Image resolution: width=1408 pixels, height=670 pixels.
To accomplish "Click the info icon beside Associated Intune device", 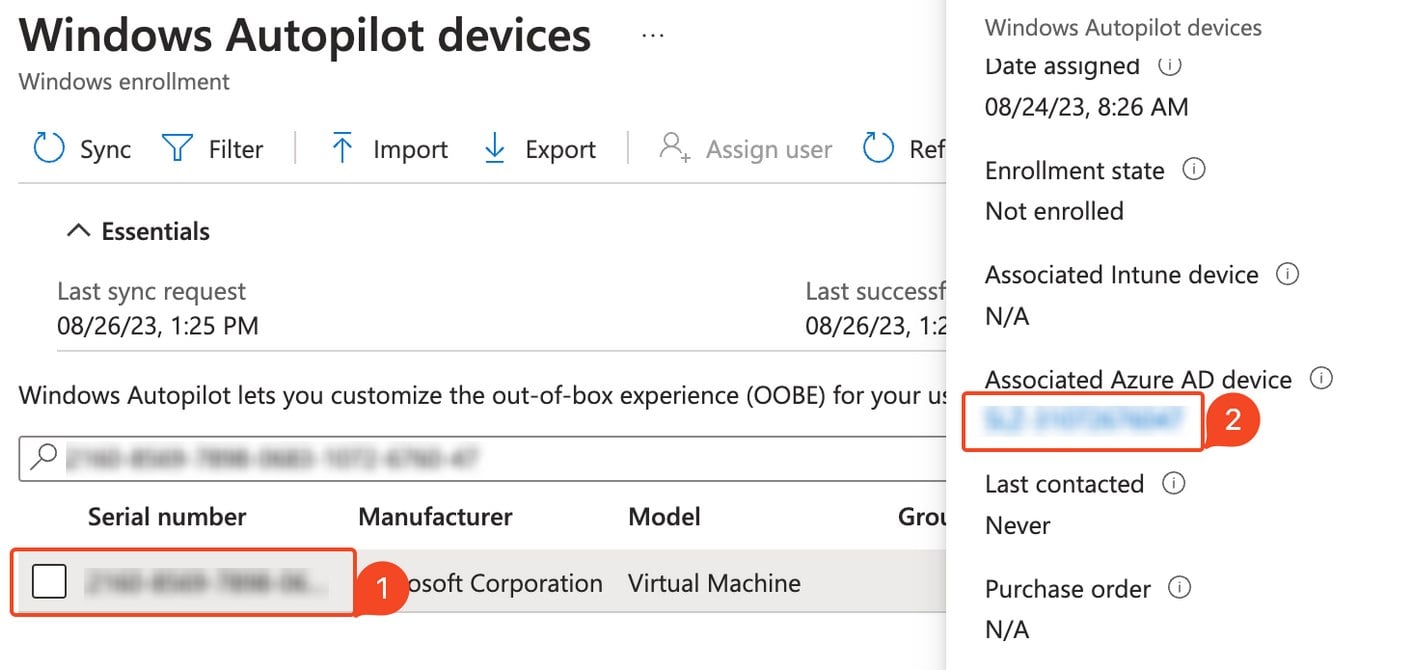I will click(1289, 274).
